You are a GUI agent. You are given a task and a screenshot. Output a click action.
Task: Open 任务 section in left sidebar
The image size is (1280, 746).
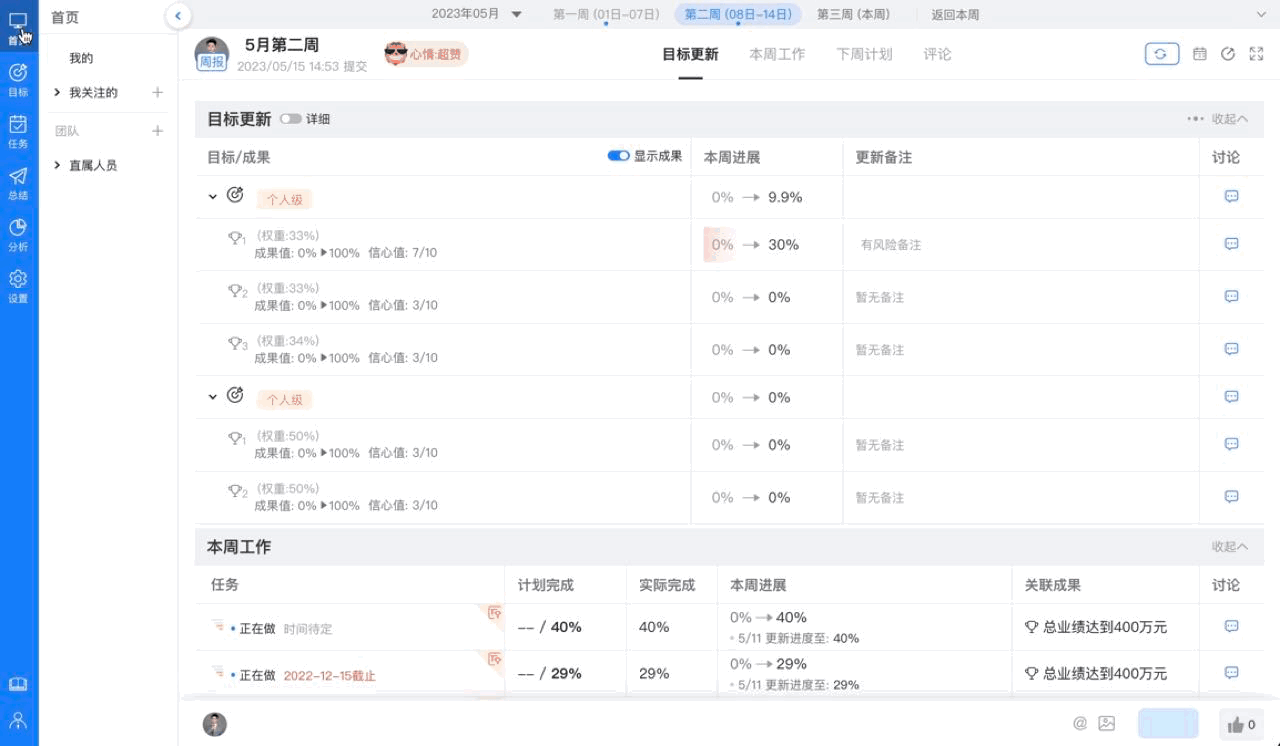18,131
